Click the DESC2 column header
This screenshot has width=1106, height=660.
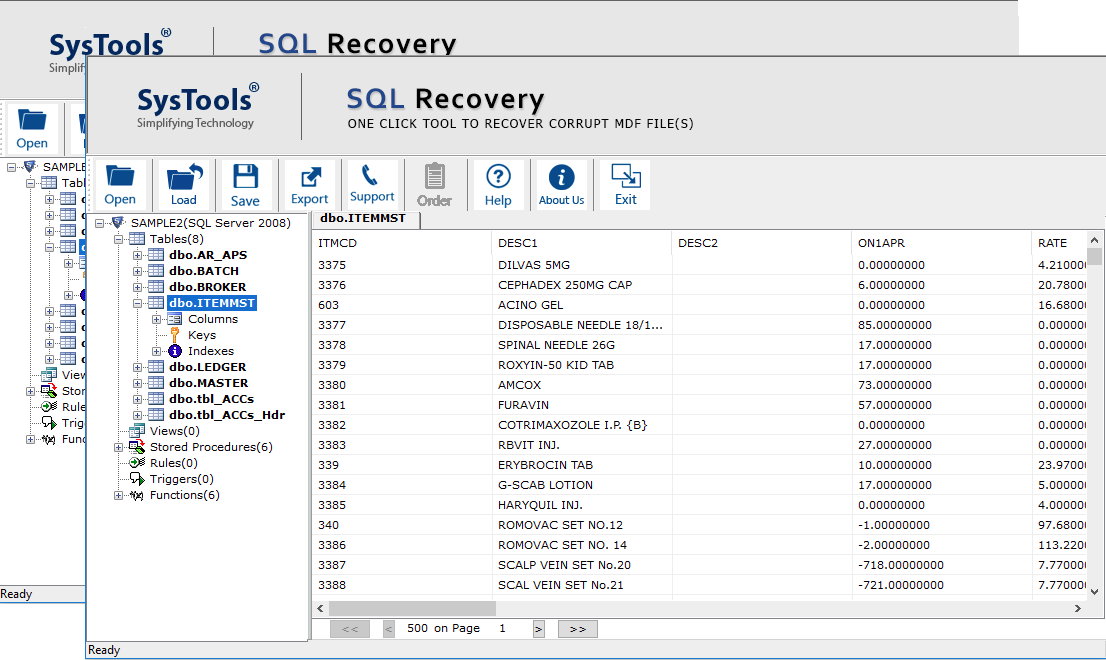[x=760, y=243]
